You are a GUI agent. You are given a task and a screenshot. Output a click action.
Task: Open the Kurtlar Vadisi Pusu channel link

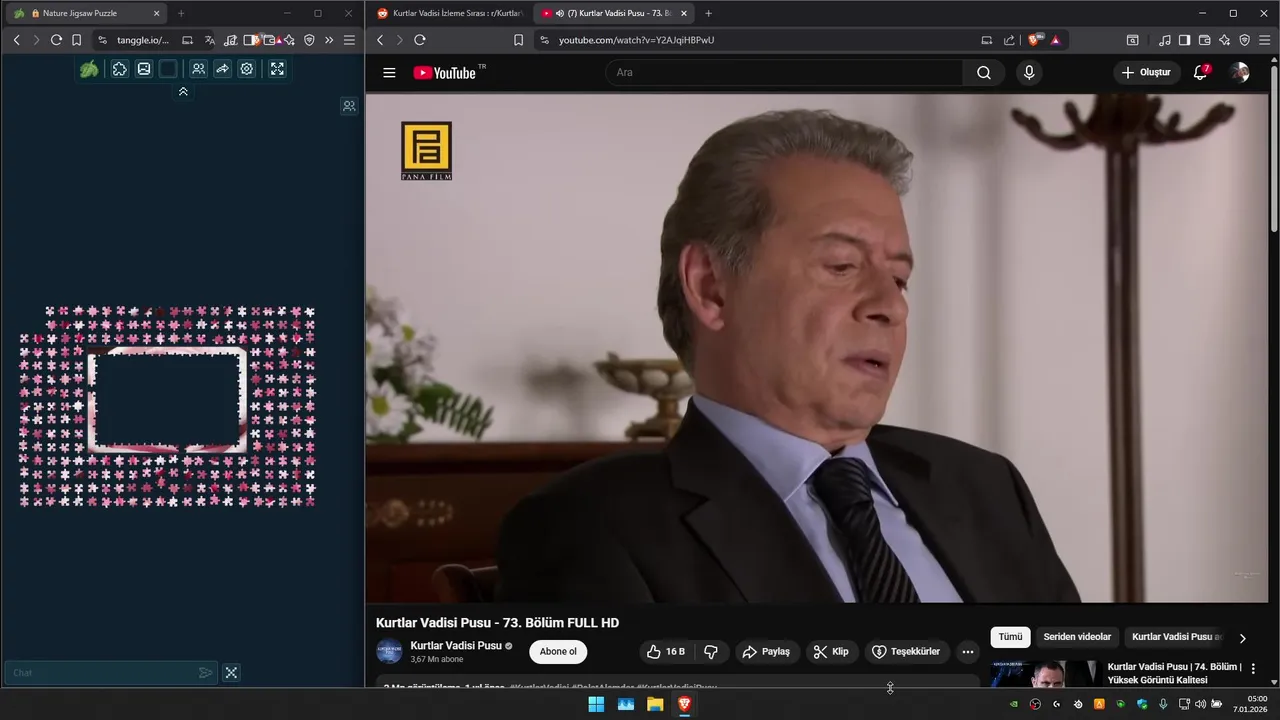point(456,646)
